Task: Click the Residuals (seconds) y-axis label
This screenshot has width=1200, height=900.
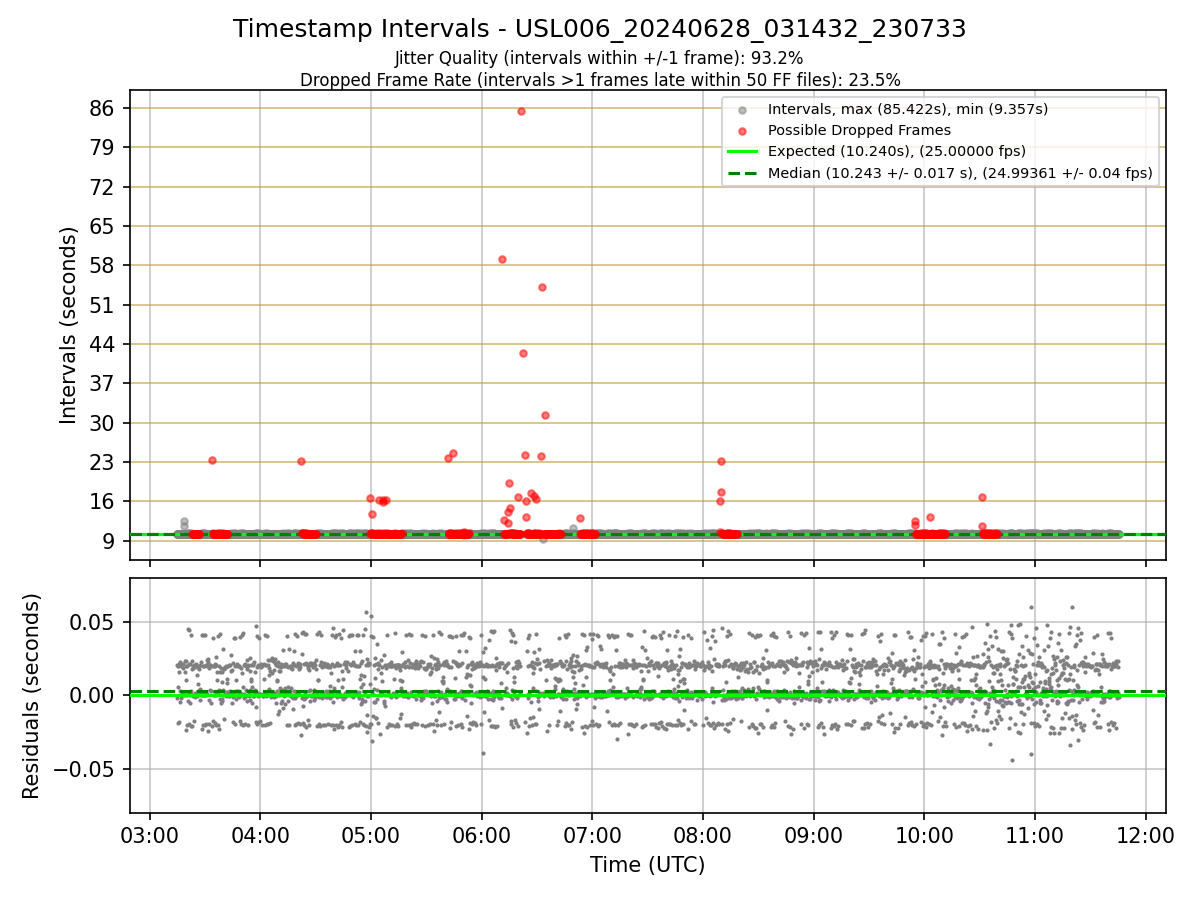Action: [32, 695]
